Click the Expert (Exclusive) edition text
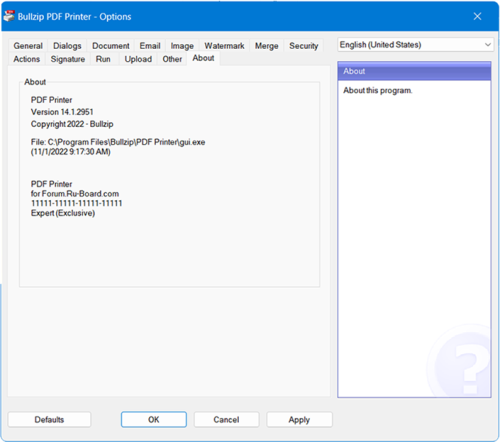Screen dimensions: 500x442 pos(63,213)
